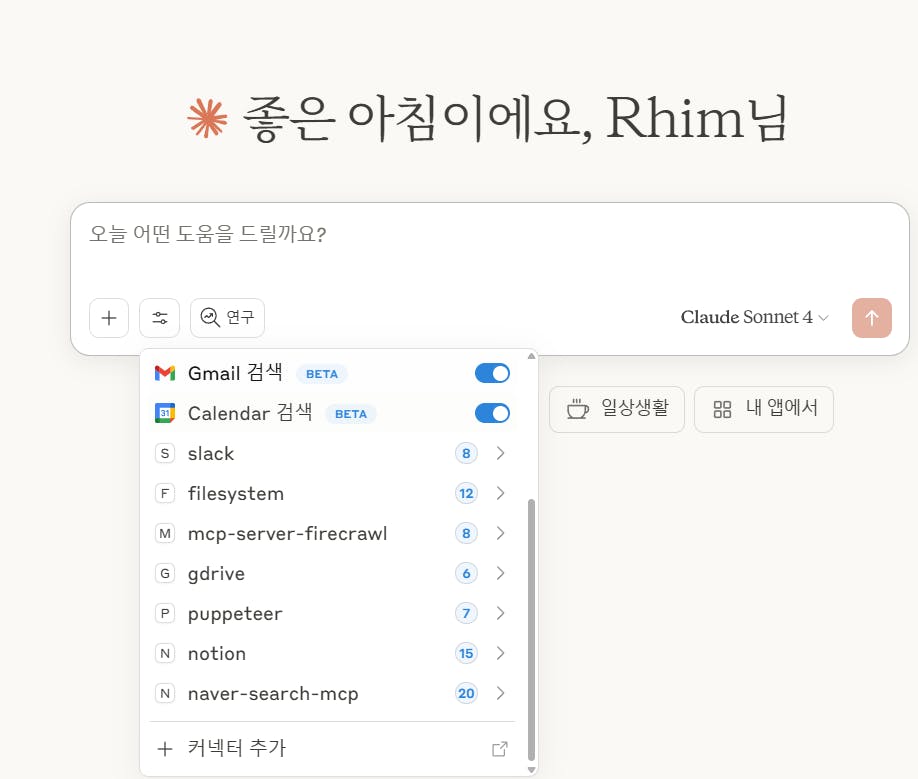This screenshot has height=779, width=918.
Task: Click the orange Claude starburst logo
Action: click(x=207, y=119)
